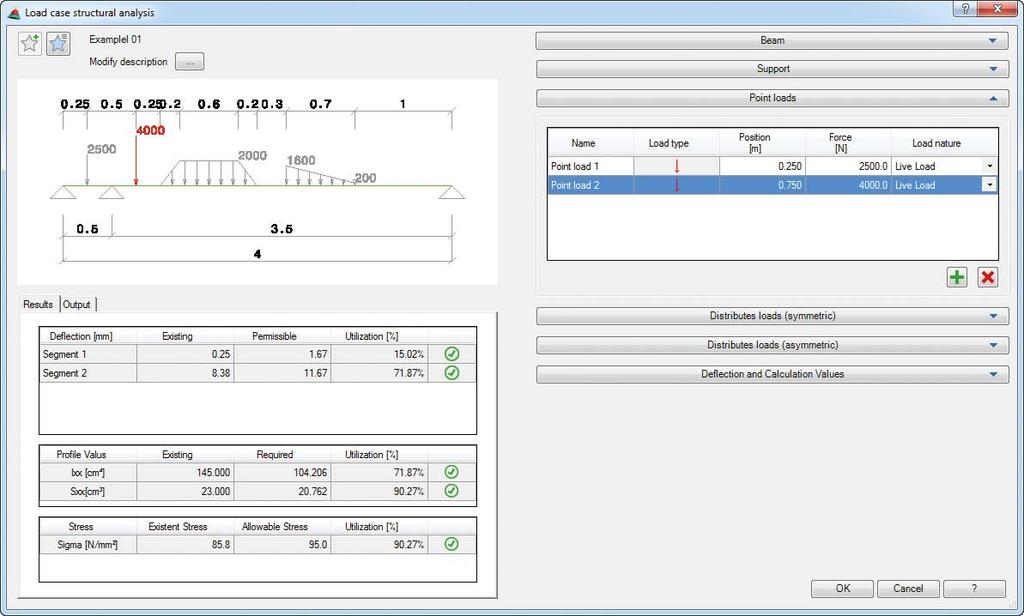Click the Examplel 01 title text
The width and height of the screenshot is (1024, 616).
click(115, 39)
